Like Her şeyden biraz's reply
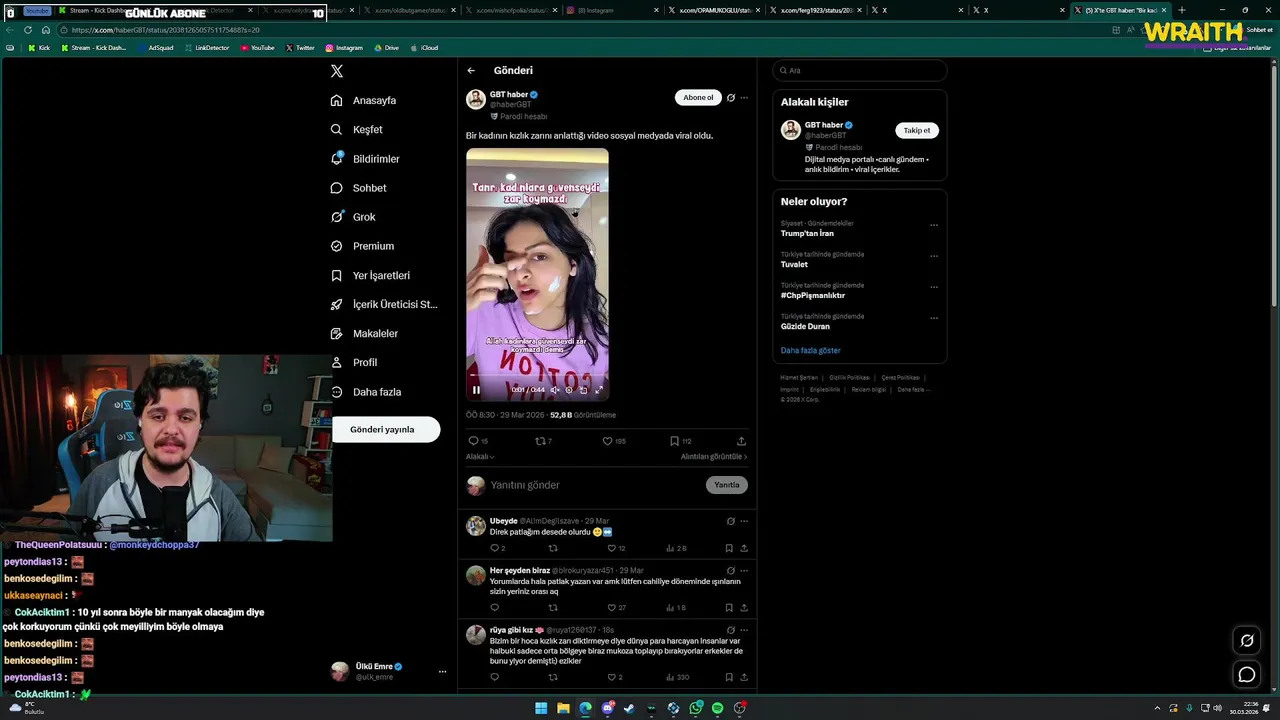The height and width of the screenshot is (720, 1280). [x=617, y=608]
